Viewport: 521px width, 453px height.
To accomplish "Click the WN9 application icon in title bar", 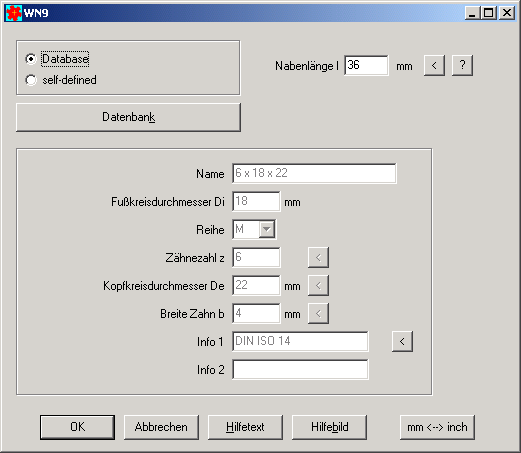I will (x=14, y=13).
